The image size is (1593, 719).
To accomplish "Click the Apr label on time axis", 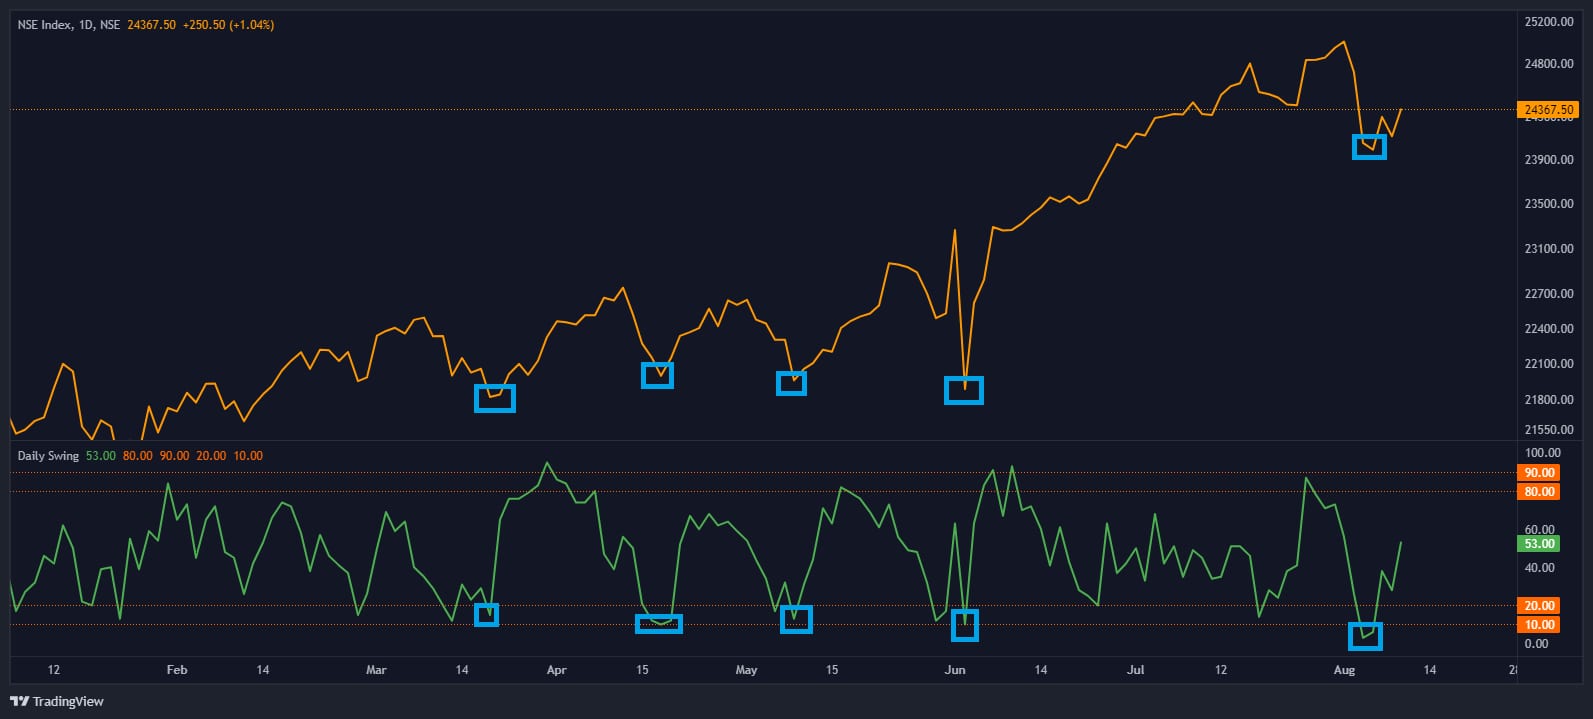I will pos(556,670).
